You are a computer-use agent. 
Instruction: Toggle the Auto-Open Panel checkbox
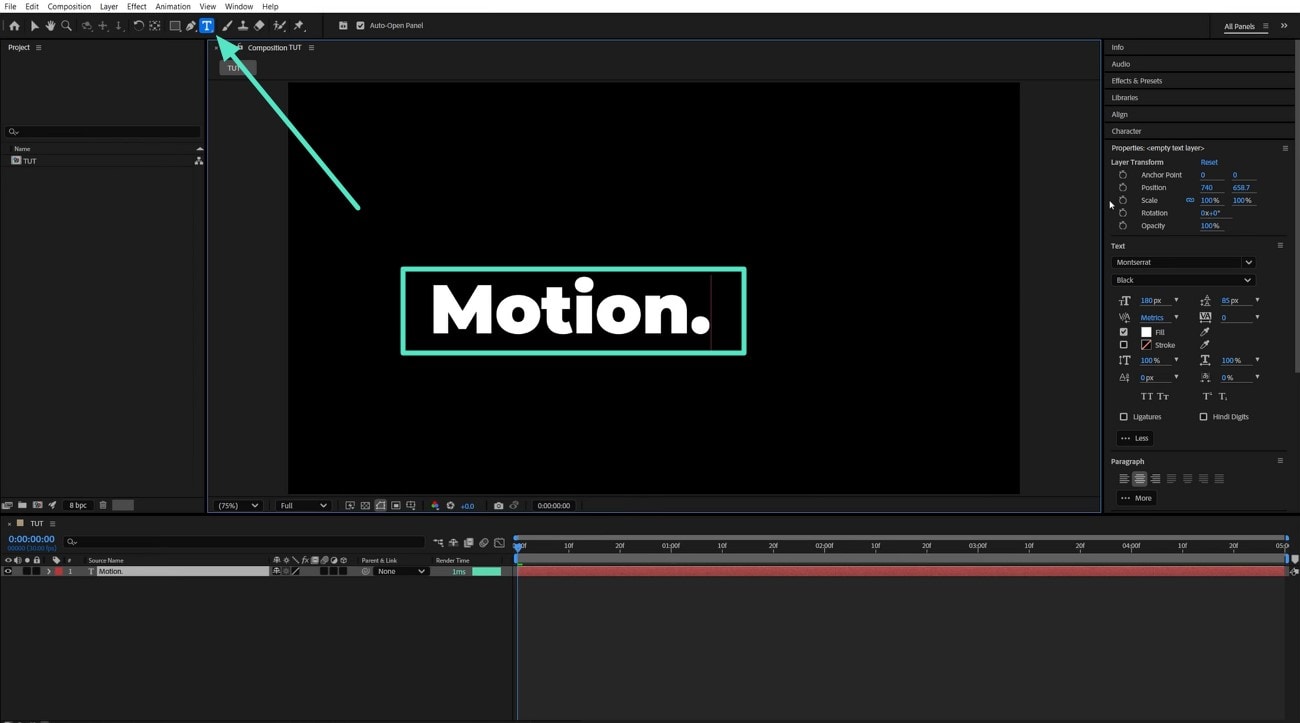click(x=361, y=26)
